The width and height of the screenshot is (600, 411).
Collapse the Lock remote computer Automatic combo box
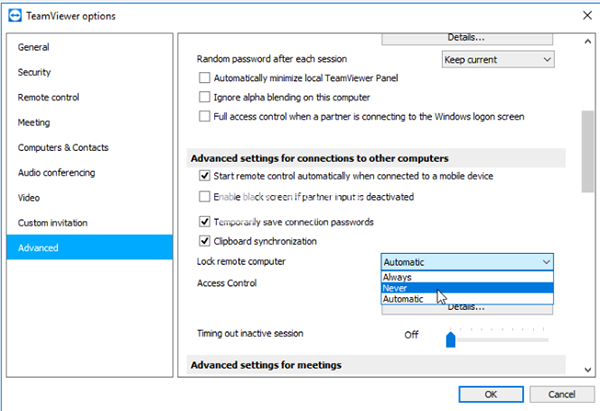pos(467,262)
